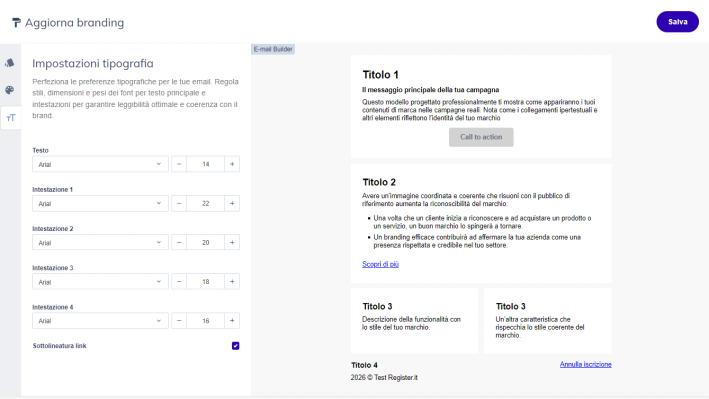This screenshot has width=709, height=399.
Task: Click the Titolo 2 heading in preview
Action: (x=379, y=182)
